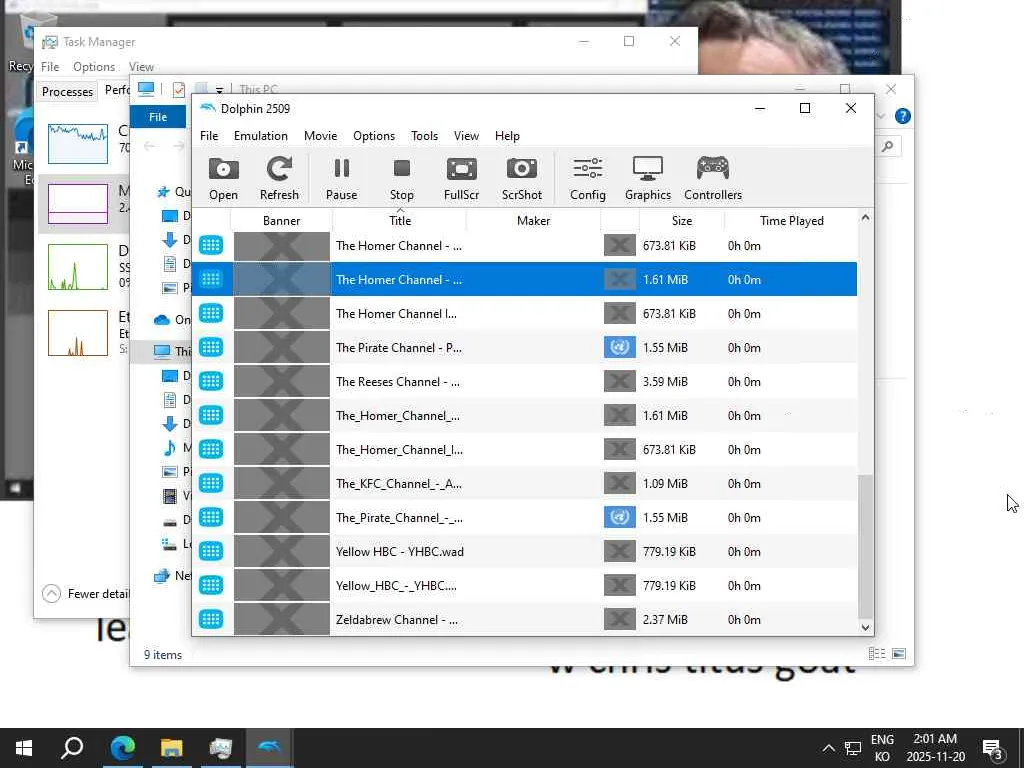Launch Microsoft Edge from taskbar
The image size is (1024, 768).
[122, 748]
